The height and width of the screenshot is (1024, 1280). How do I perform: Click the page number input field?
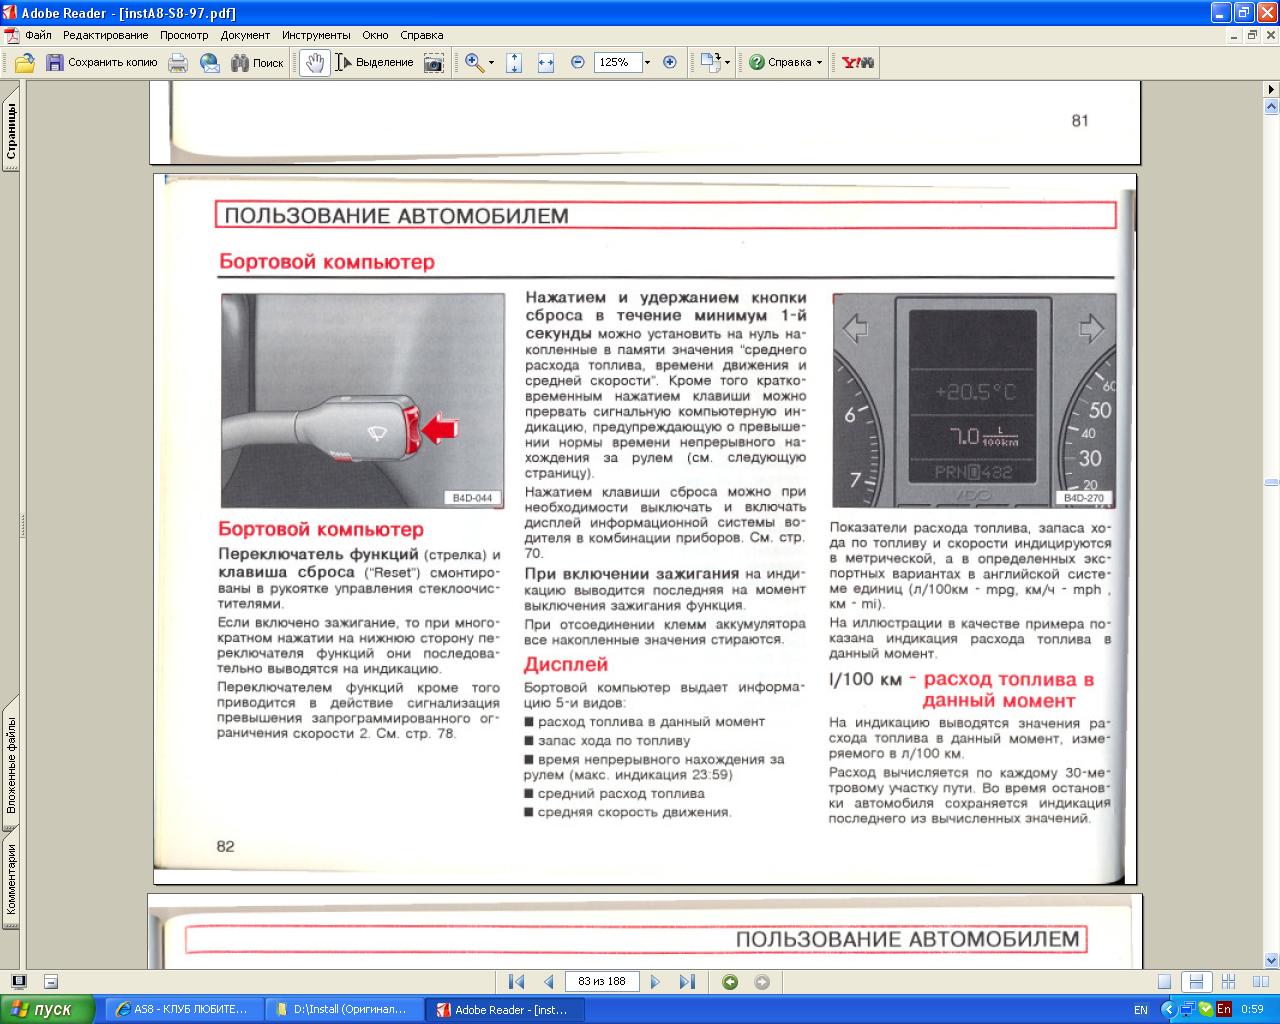[601, 982]
